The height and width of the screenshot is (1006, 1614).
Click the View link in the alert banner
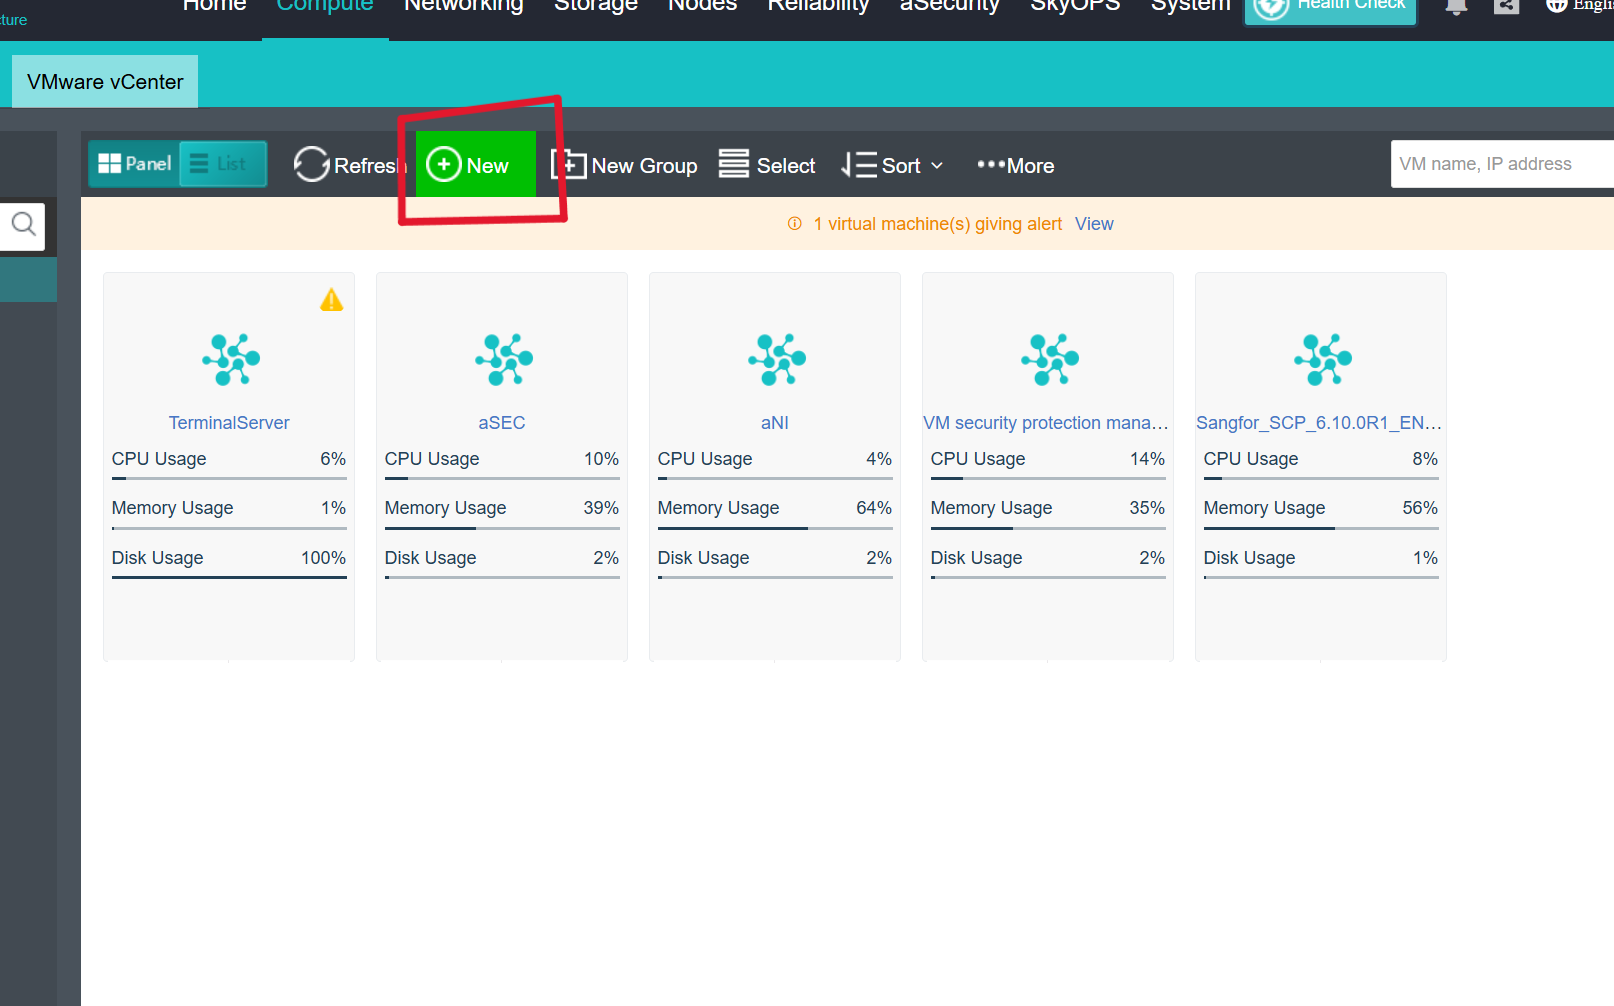1093,223
